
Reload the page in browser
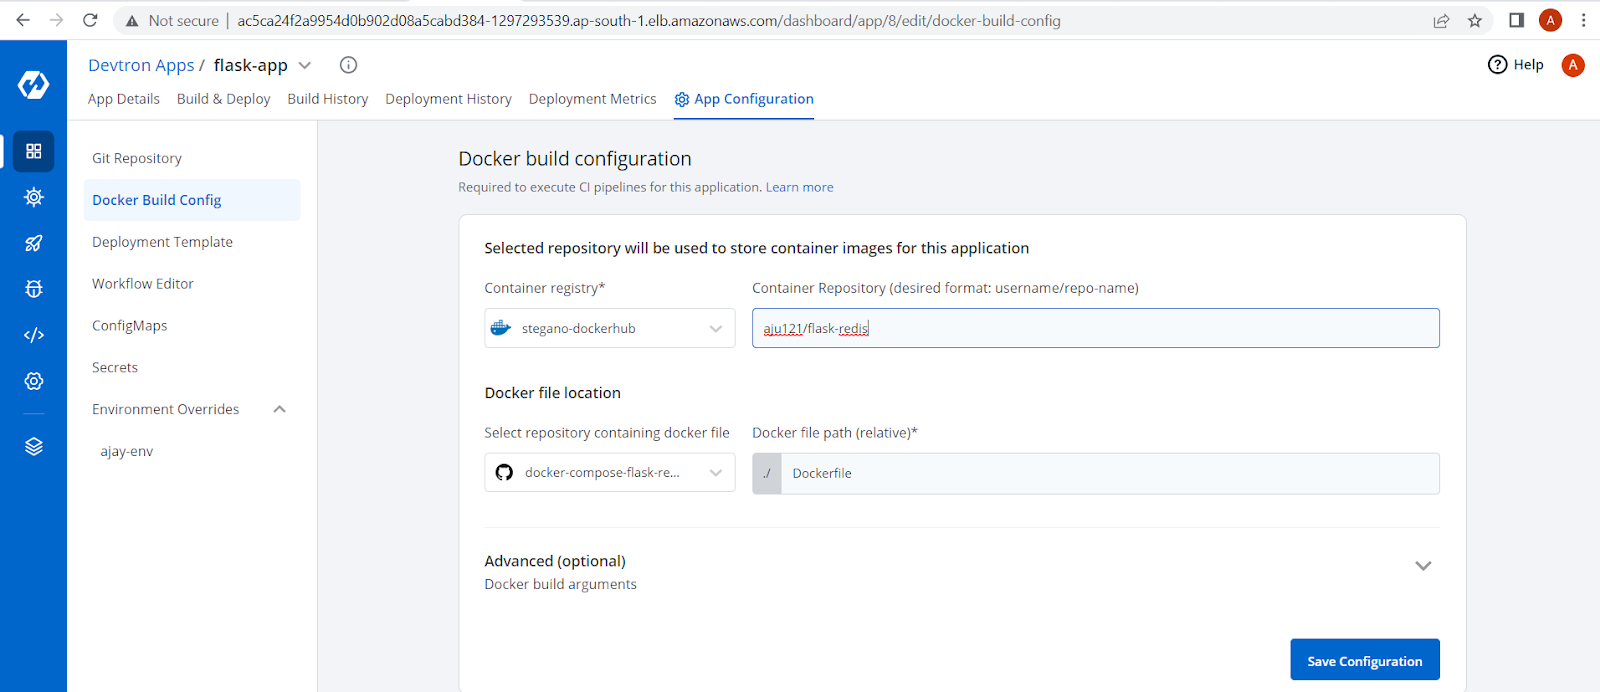[x=90, y=21]
